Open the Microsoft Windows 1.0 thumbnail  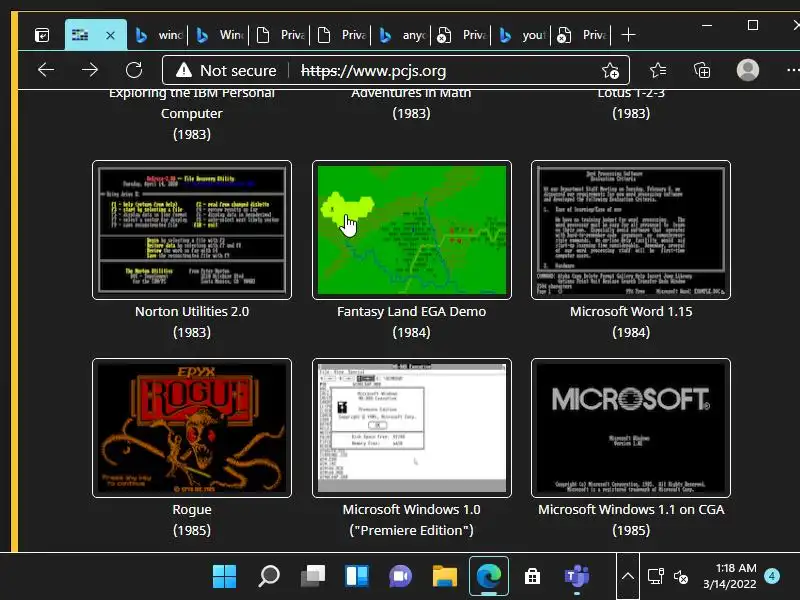pyautogui.click(x=412, y=428)
